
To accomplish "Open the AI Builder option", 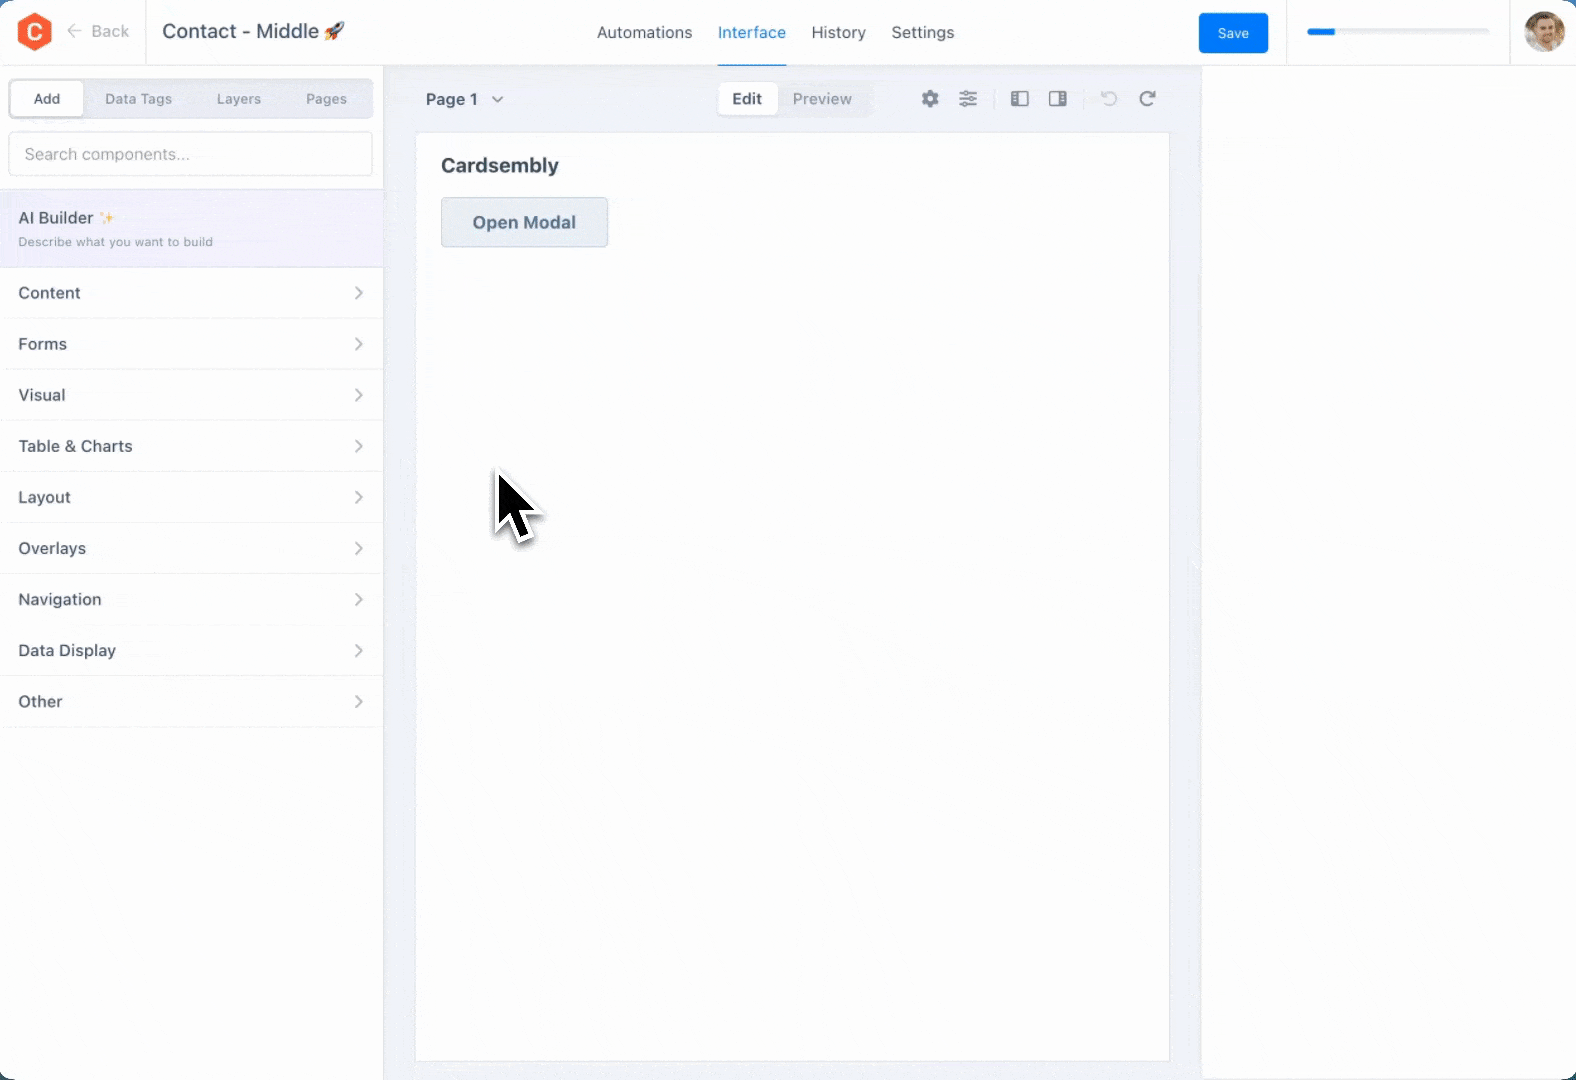I will pyautogui.click(x=191, y=228).
